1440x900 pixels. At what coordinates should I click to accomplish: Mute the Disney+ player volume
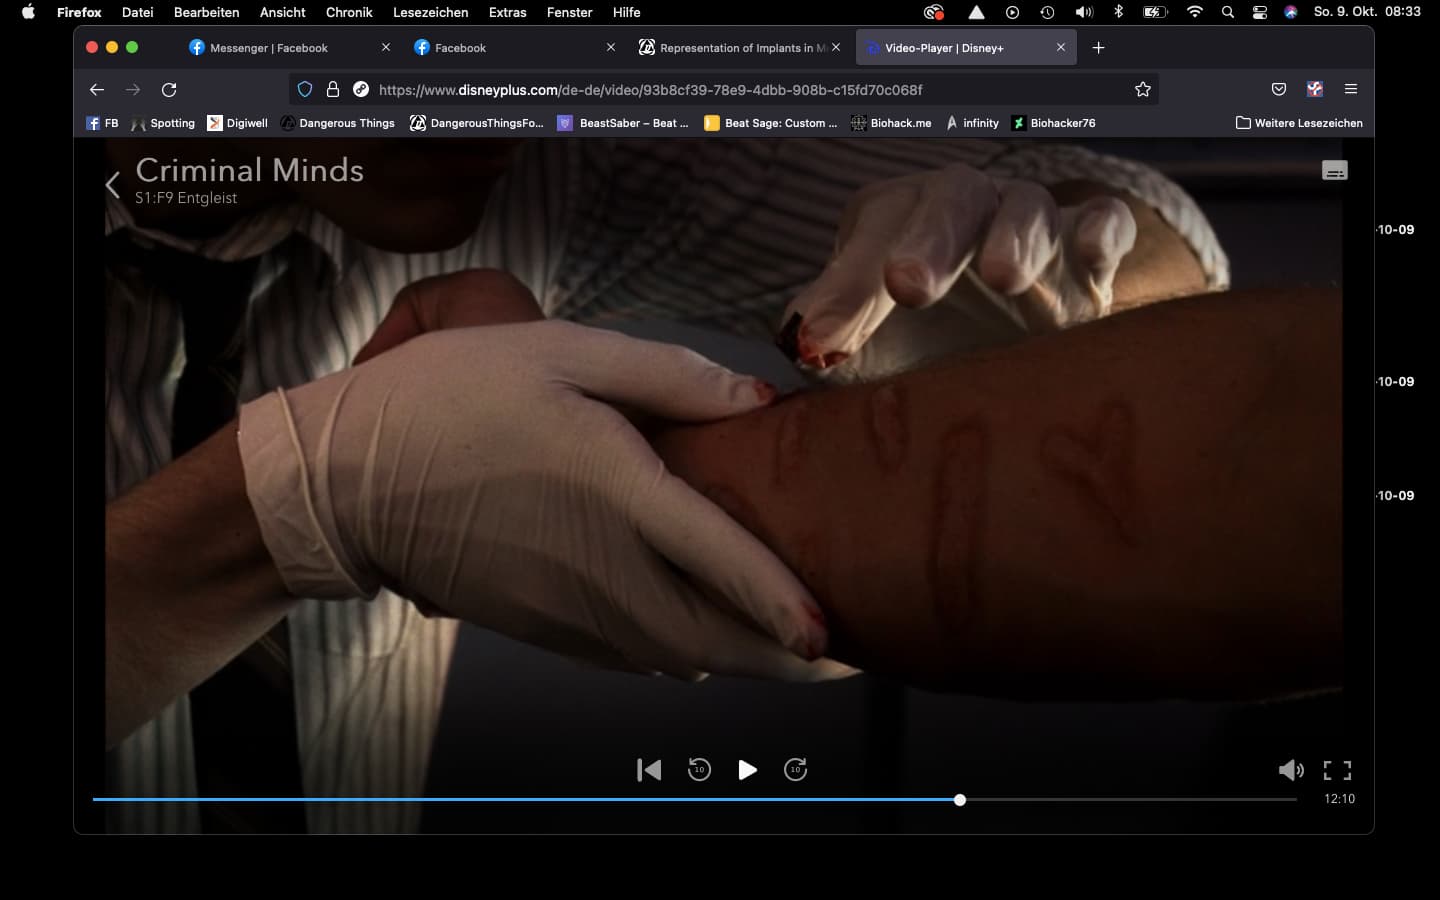[x=1291, y=770]
